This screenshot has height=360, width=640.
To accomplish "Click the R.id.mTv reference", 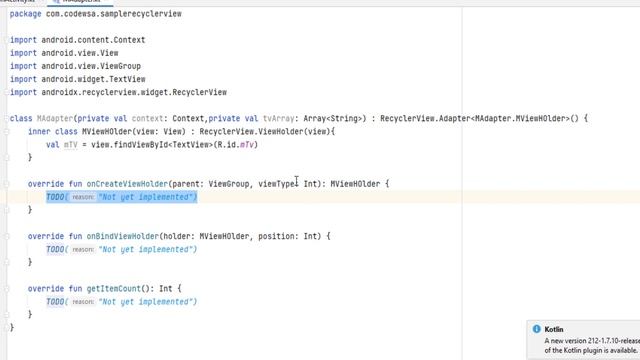I will 236,144.
